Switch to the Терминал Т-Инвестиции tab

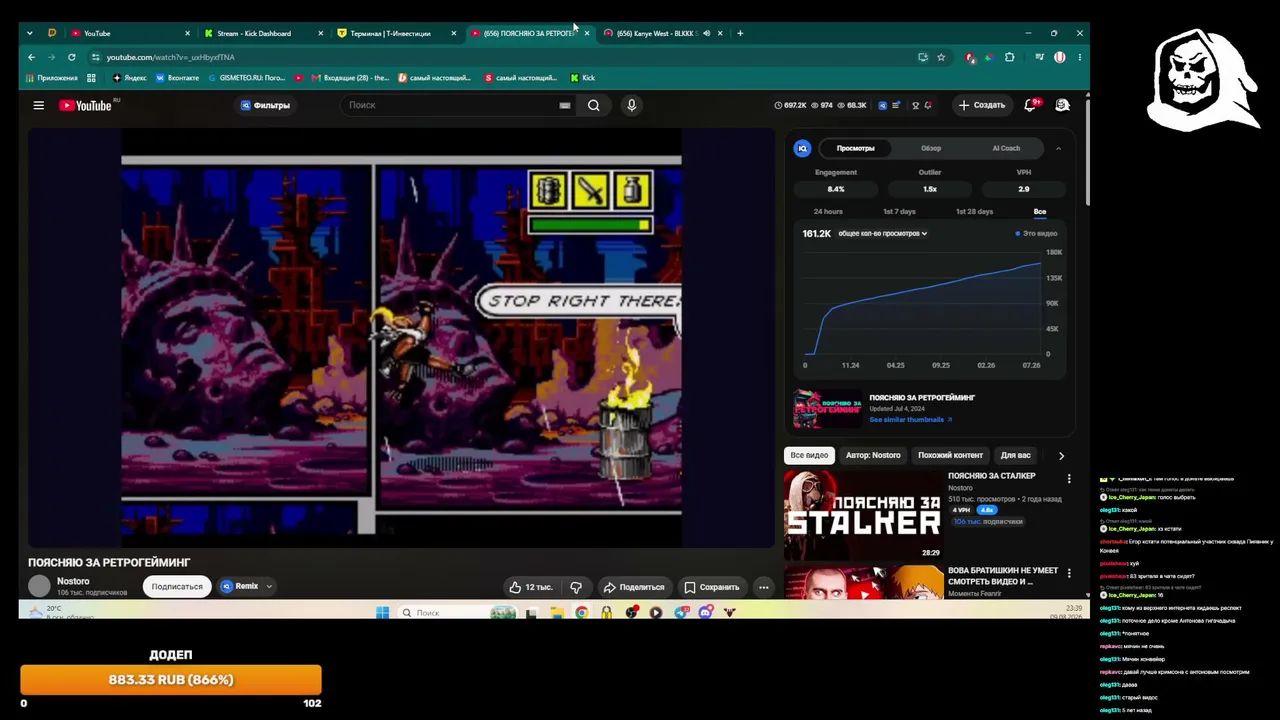396,33
